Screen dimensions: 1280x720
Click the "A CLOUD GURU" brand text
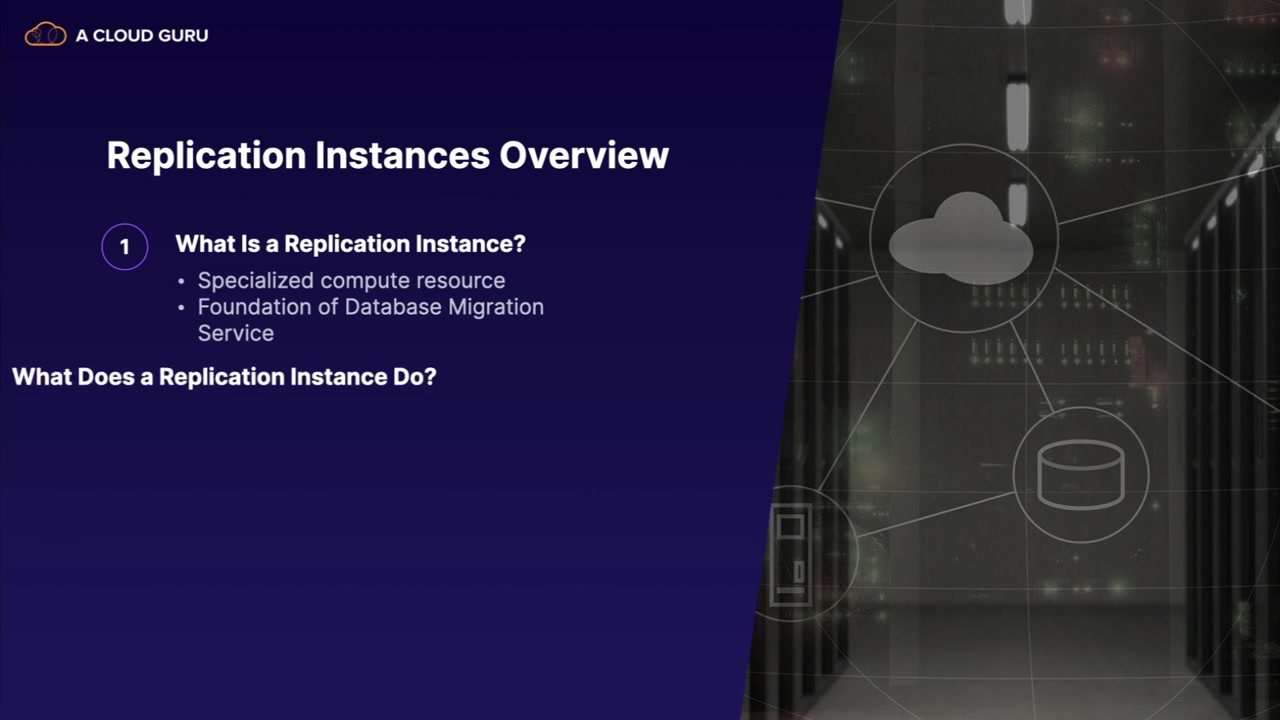pyautogui.click(x=142, y=35)
